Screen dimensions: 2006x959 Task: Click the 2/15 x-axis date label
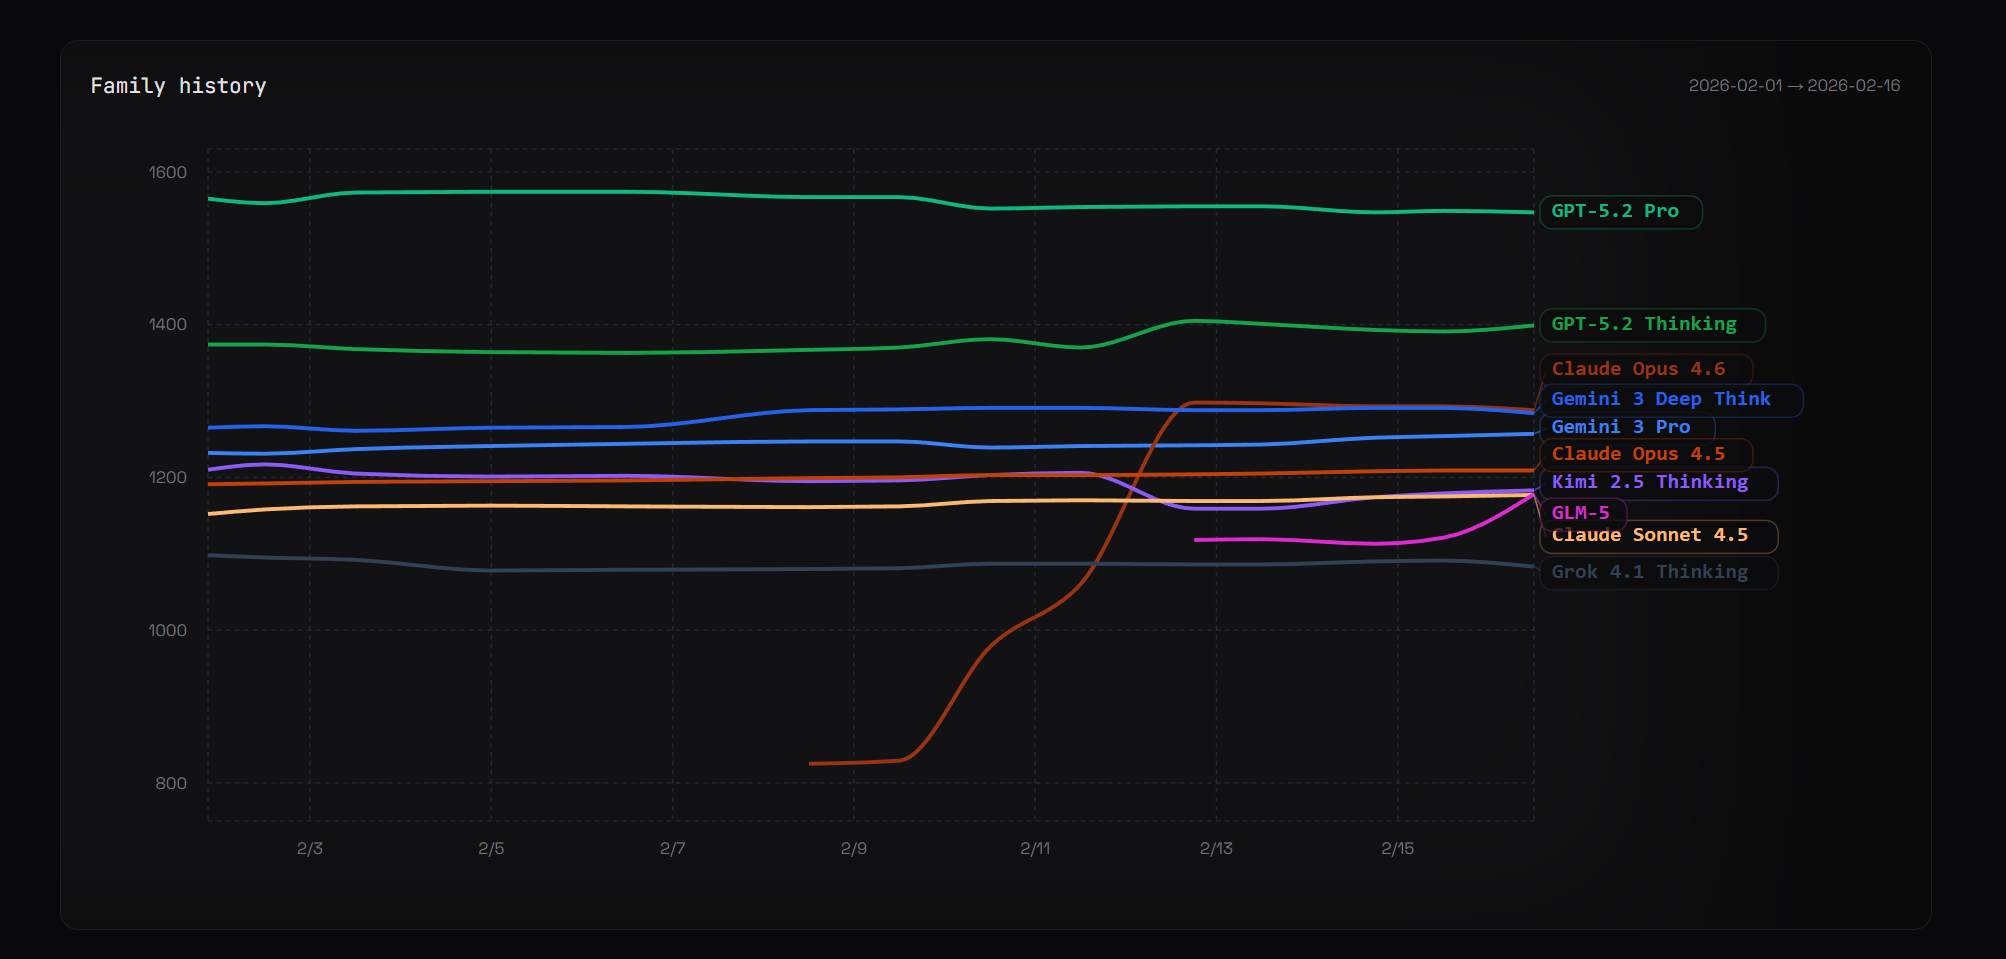point(1398,849)
